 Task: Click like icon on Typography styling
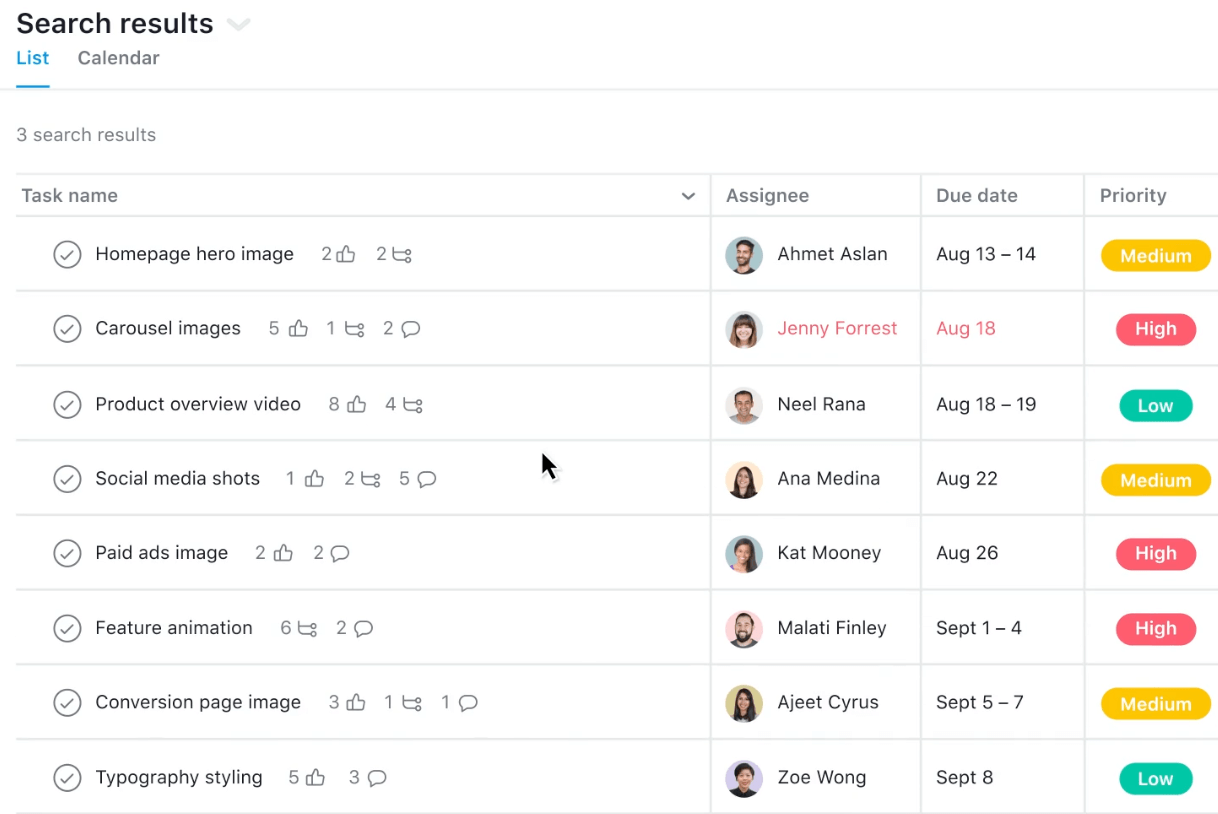(x=315, y=777)
